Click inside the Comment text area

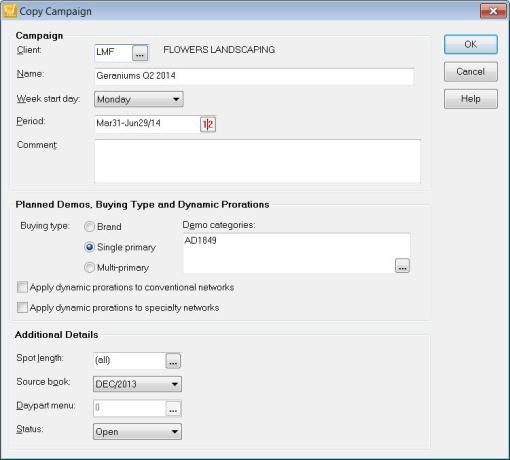[257, 161]
